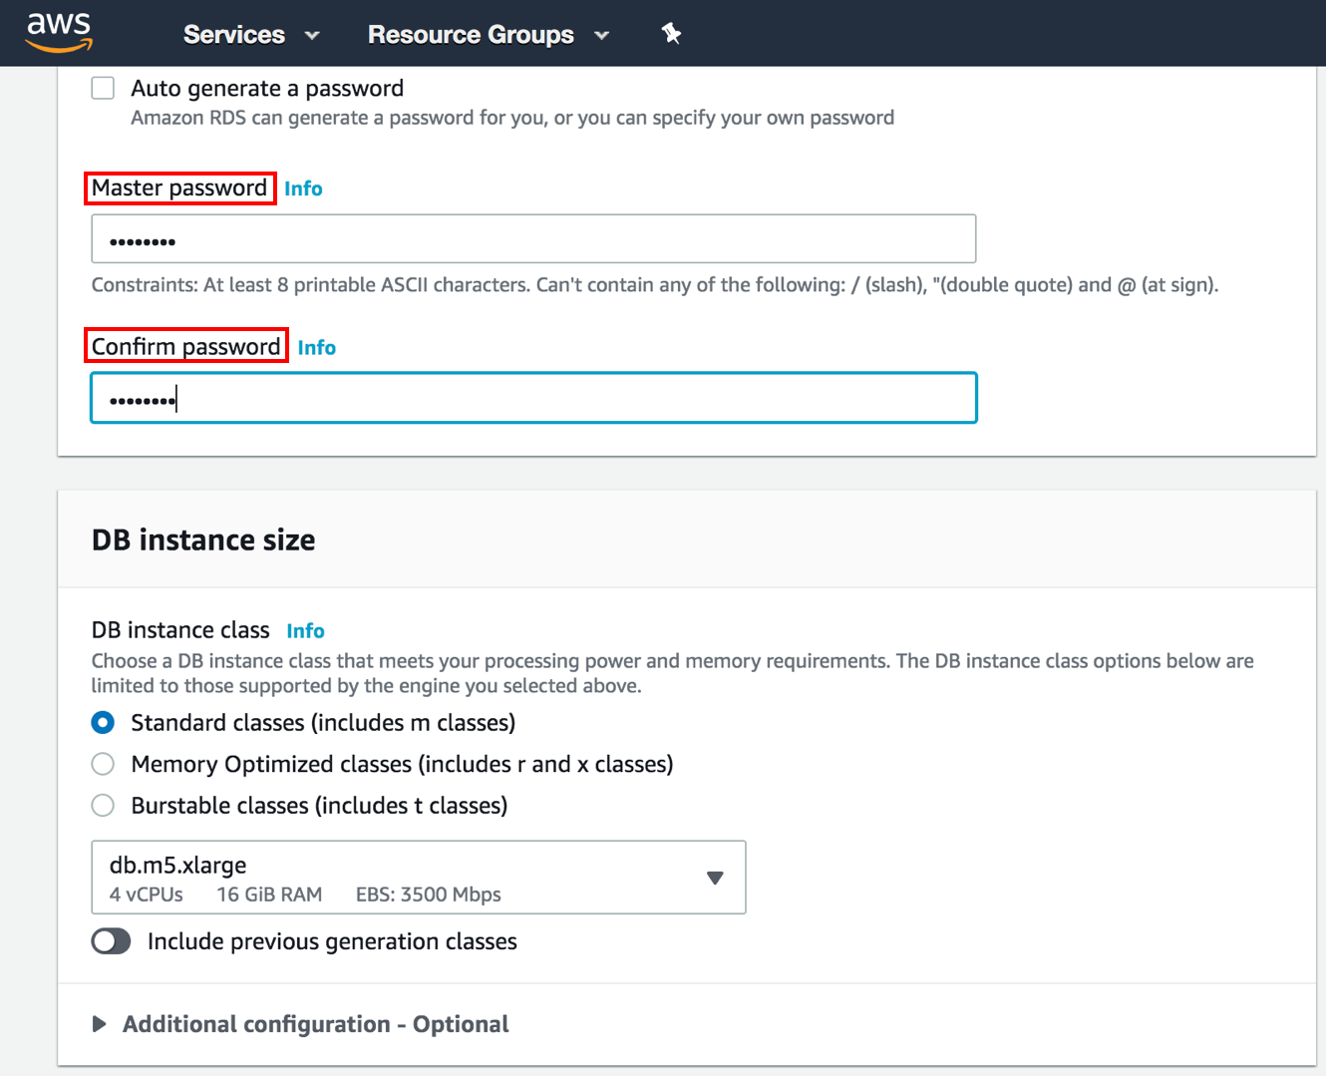Screen dimensions: 1326x1076
Task: Click the '4 vCPUs' spec text
Action: (x=146, y=894)
